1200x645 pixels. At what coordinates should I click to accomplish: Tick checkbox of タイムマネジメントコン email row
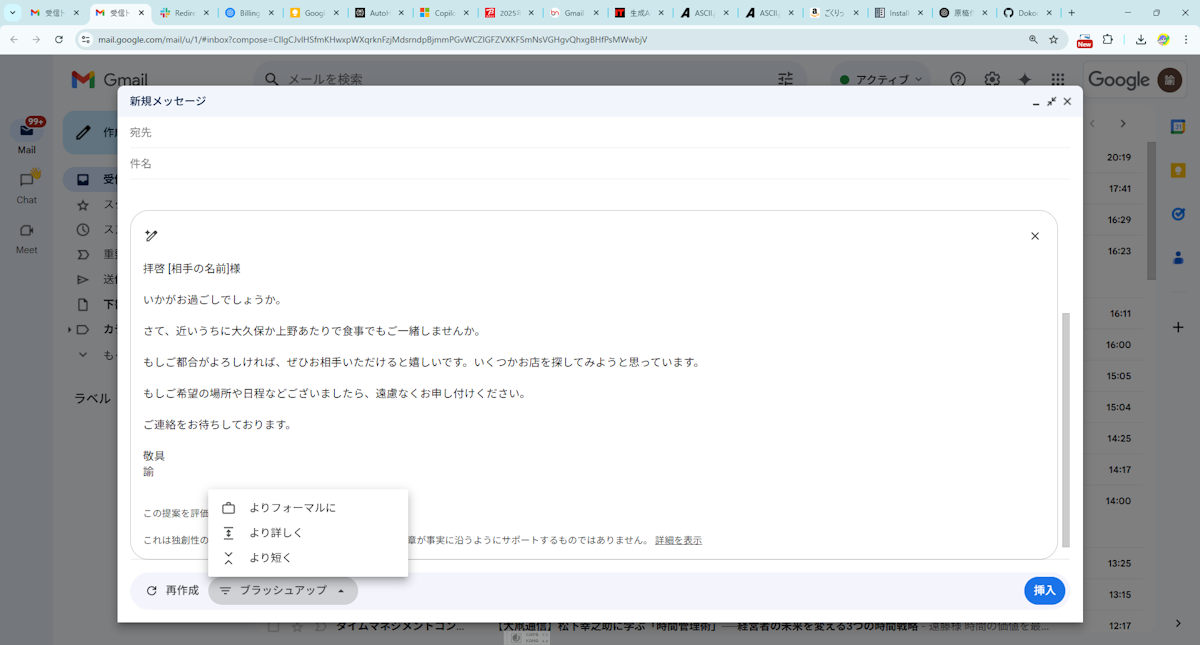click(273, 627)
